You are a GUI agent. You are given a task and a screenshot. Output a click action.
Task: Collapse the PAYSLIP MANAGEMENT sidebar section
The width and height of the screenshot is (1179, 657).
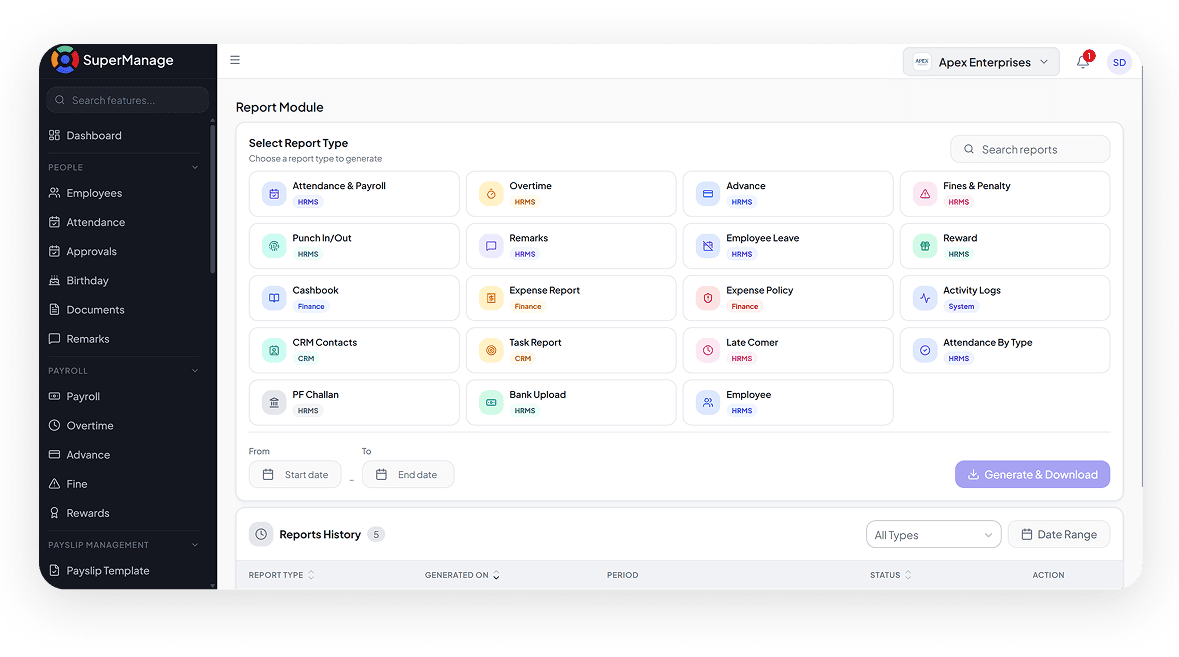(195, 545)
